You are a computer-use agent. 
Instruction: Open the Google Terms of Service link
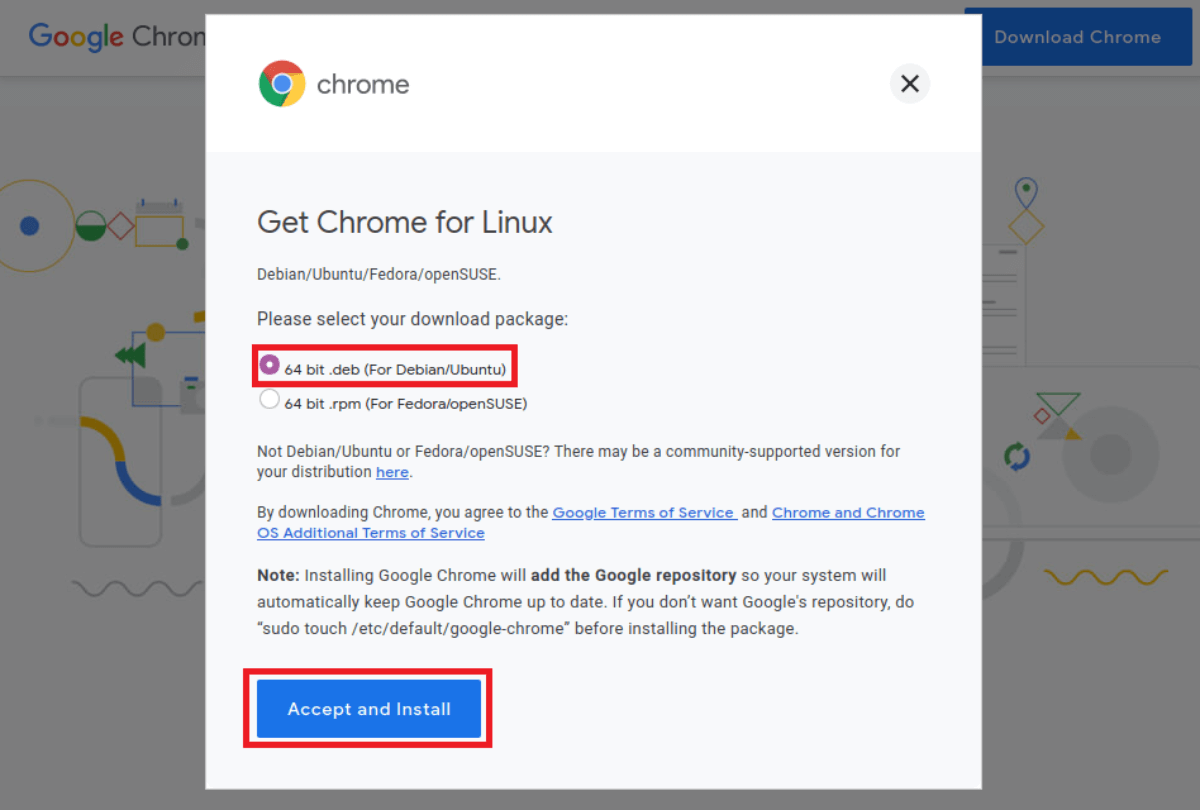(x=643, y=512)
